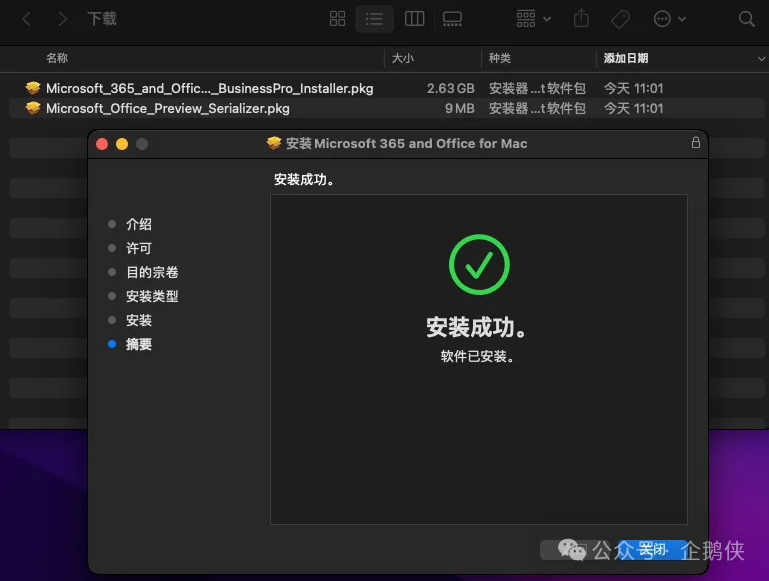Click the lock icon in installer title bar
This screenshot has width=769, height=581.
coord(695,143)
